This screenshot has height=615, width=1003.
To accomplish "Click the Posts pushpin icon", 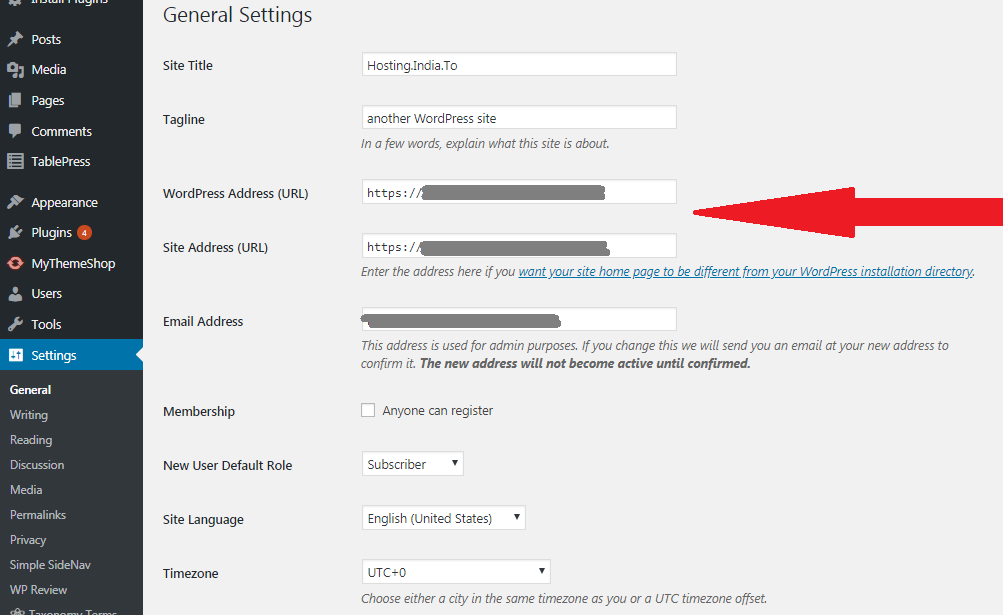I will [15, 39].
